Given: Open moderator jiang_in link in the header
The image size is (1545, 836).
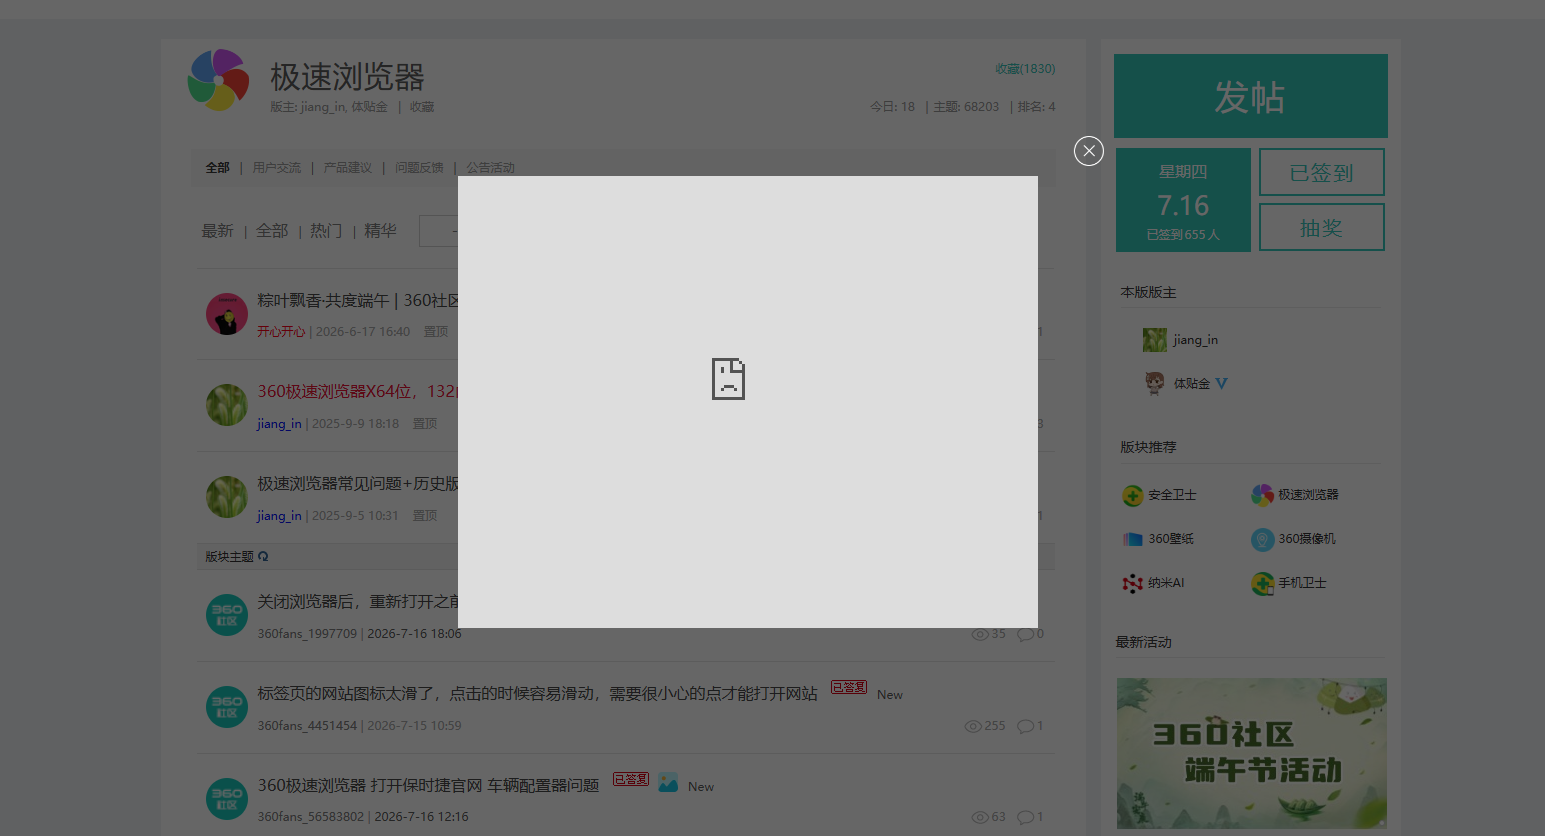Looking at the screenshot, I should point(323,107).
